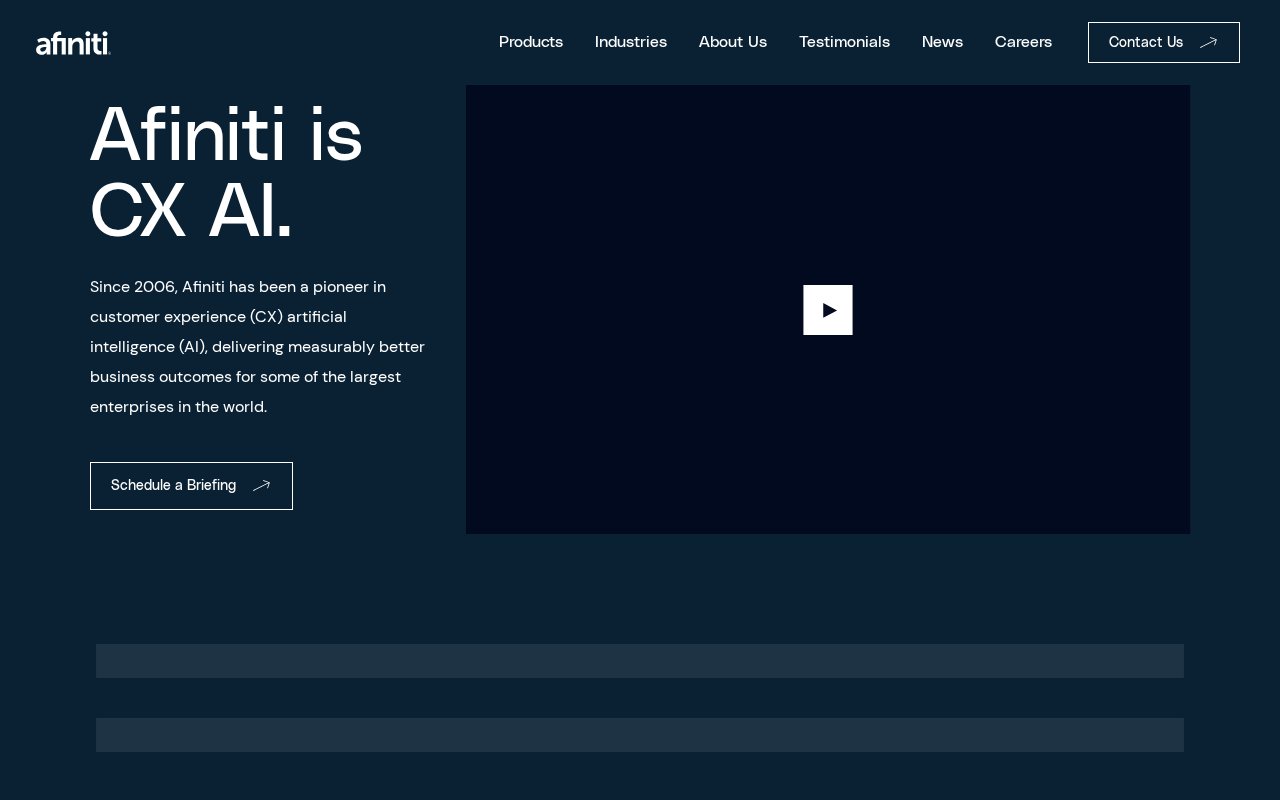
Task: Click Schedule a Briefing button
Action: click(191, 486)
